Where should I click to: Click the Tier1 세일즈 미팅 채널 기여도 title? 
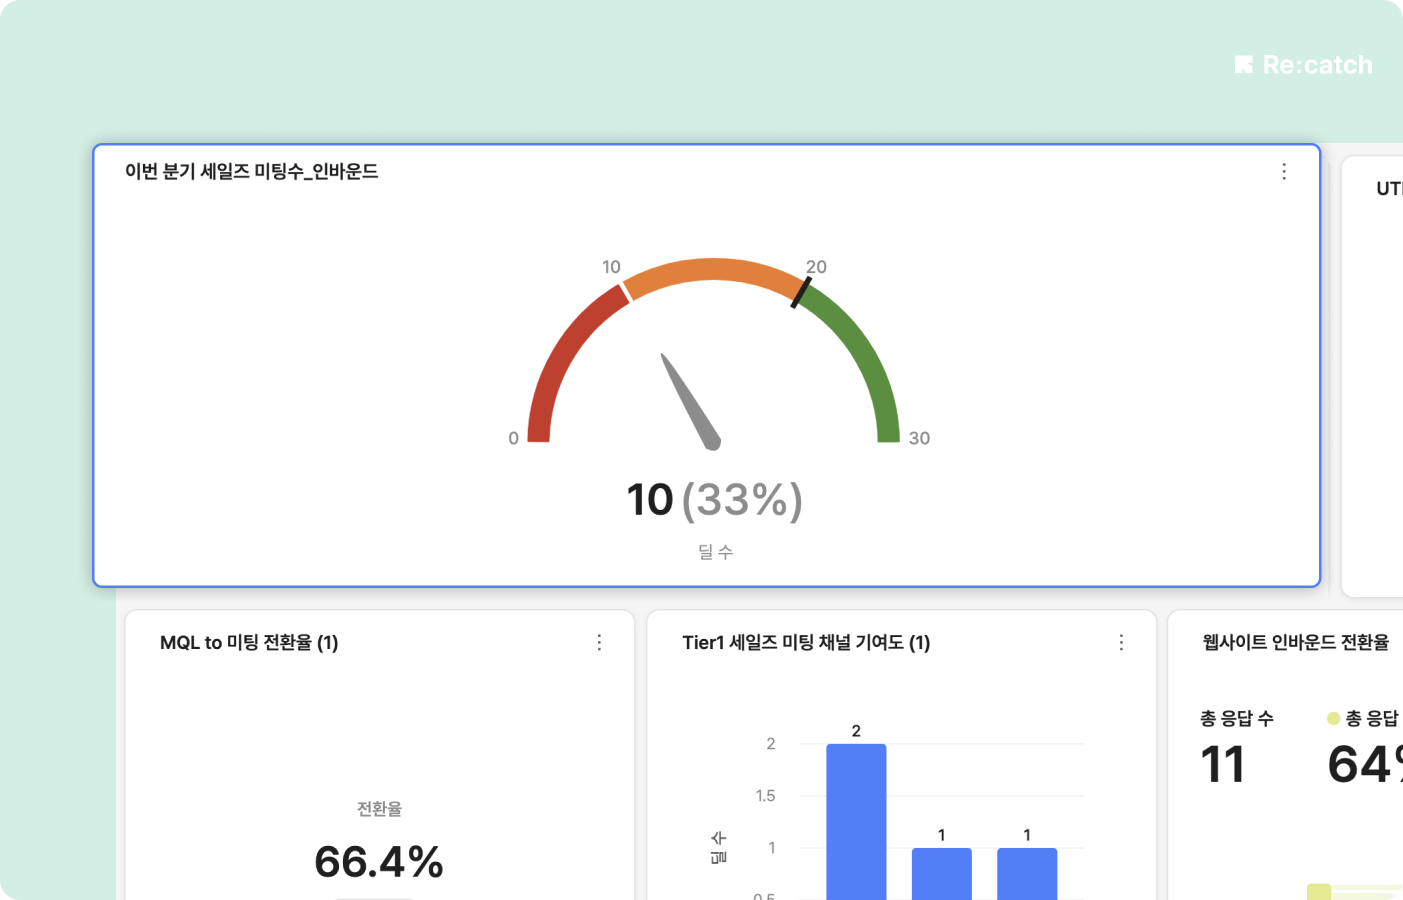(x=806, y=643)
